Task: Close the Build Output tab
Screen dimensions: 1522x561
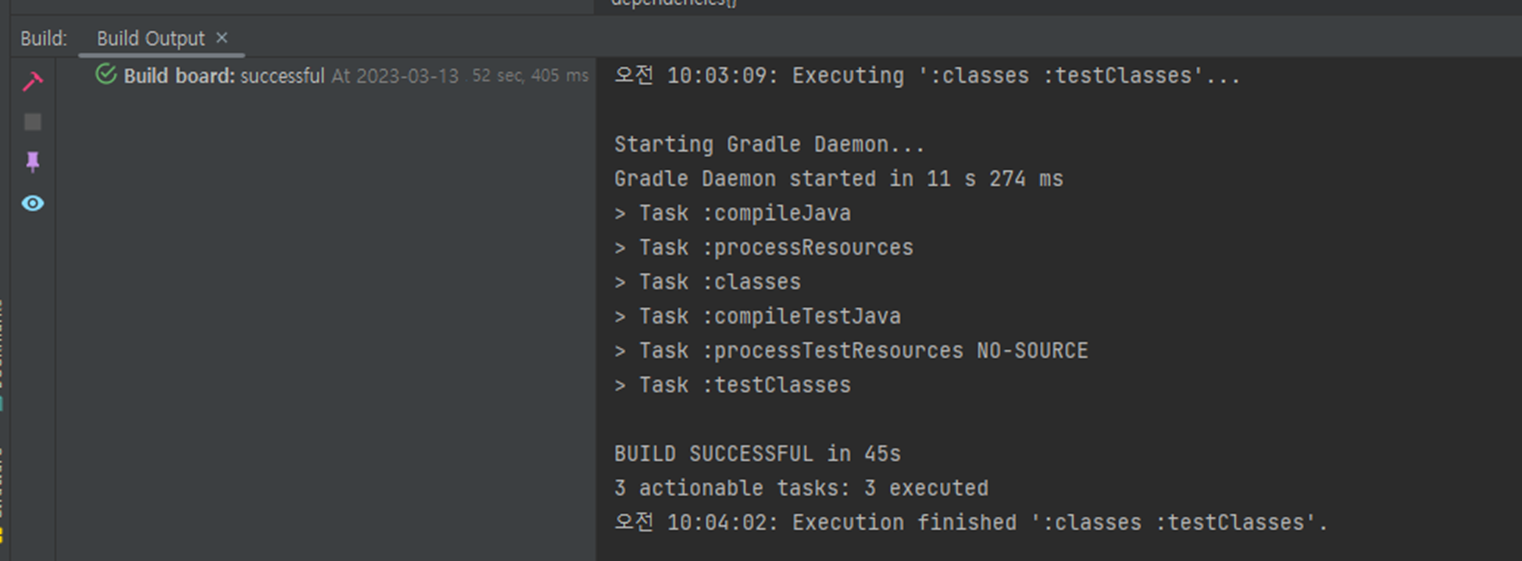Action: click(x=222, y=38)
